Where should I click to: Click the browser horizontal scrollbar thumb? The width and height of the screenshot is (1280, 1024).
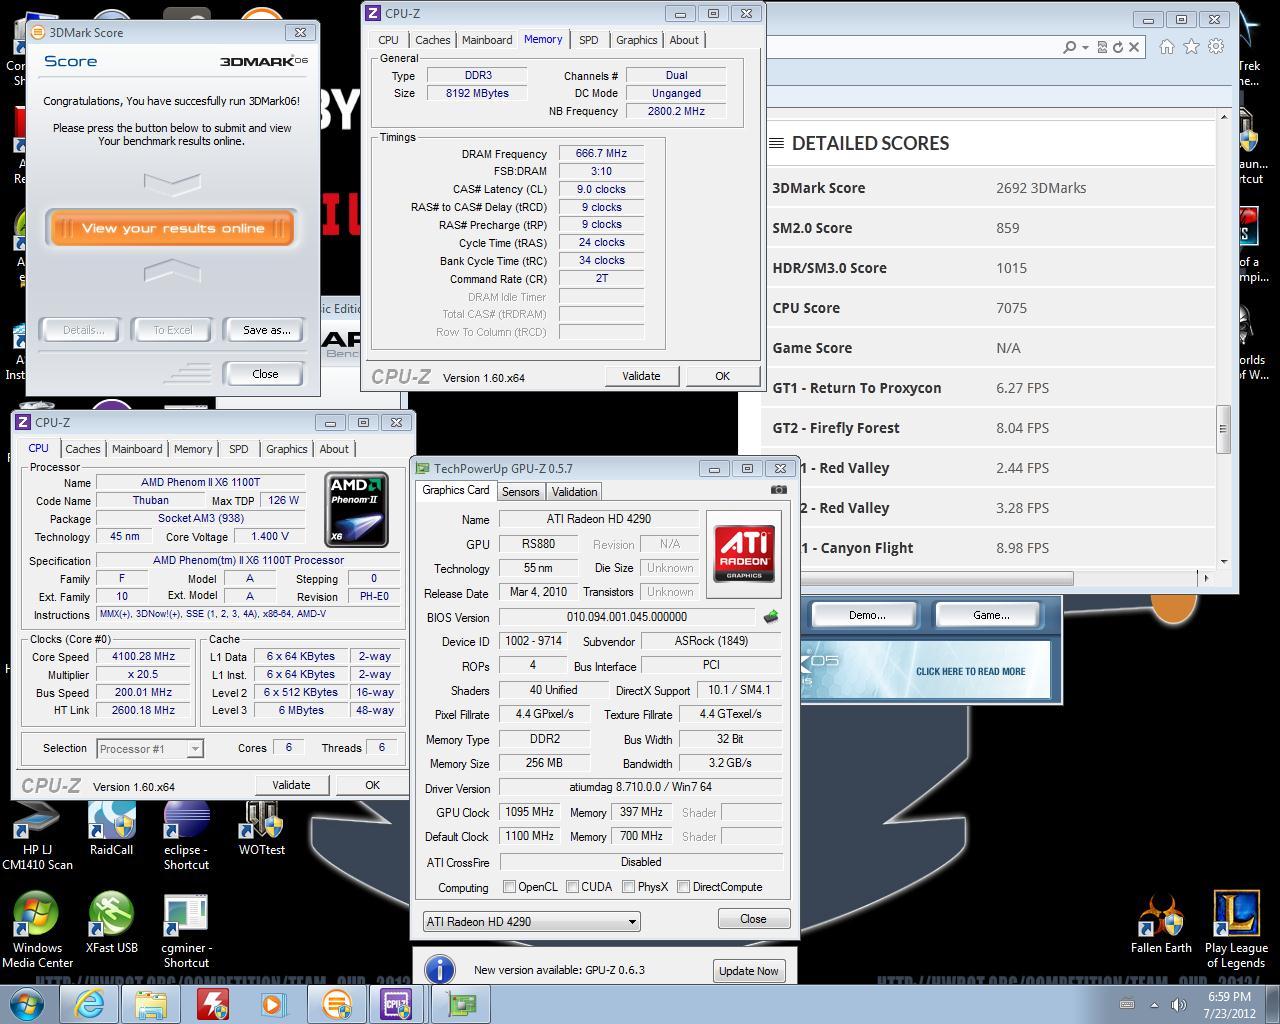point(919,578)
